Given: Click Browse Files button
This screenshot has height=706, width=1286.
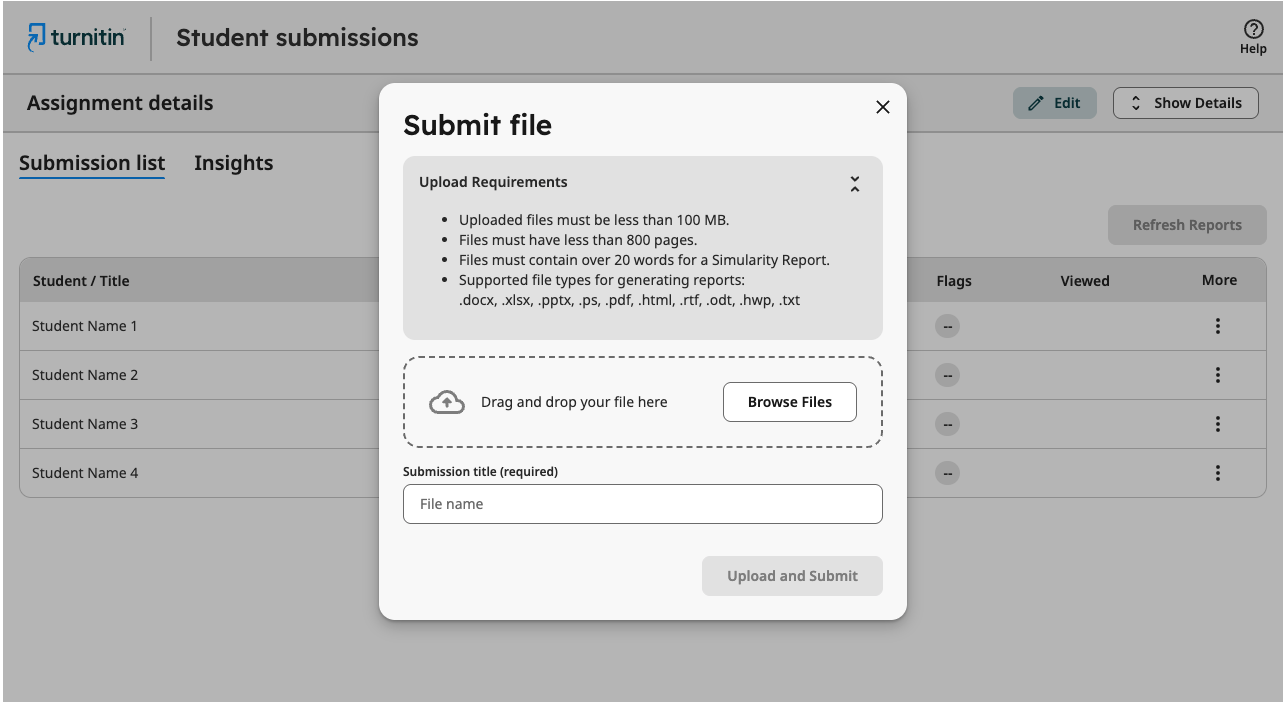Looking at the screenshot, I should click(790, 402).
